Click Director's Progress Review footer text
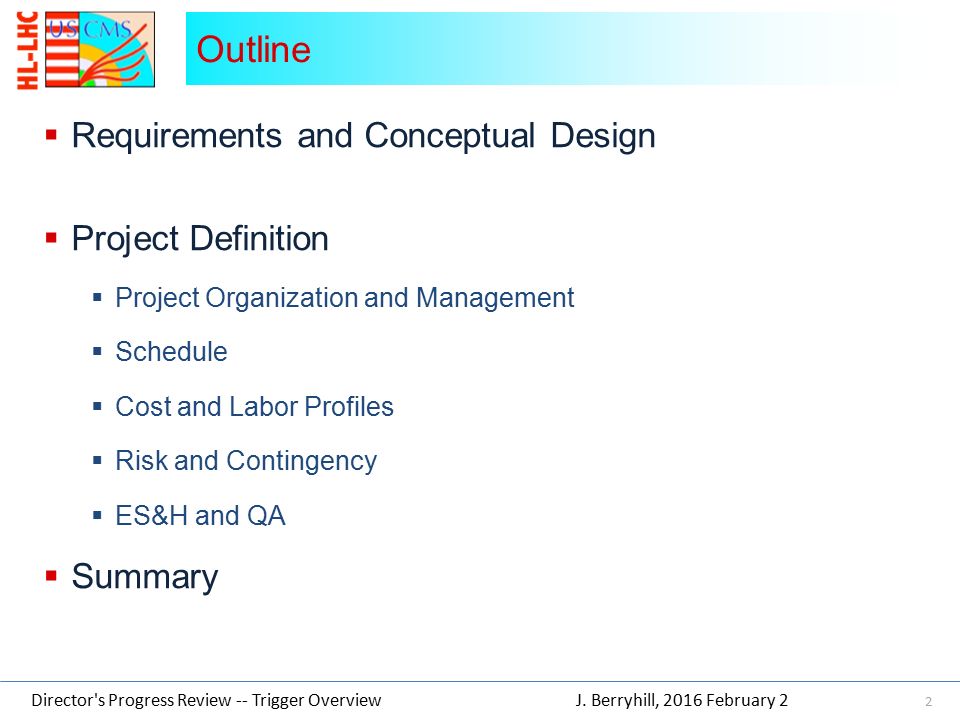Image resolution: width=960 pixels, height=720 pixels. point(206,700)
